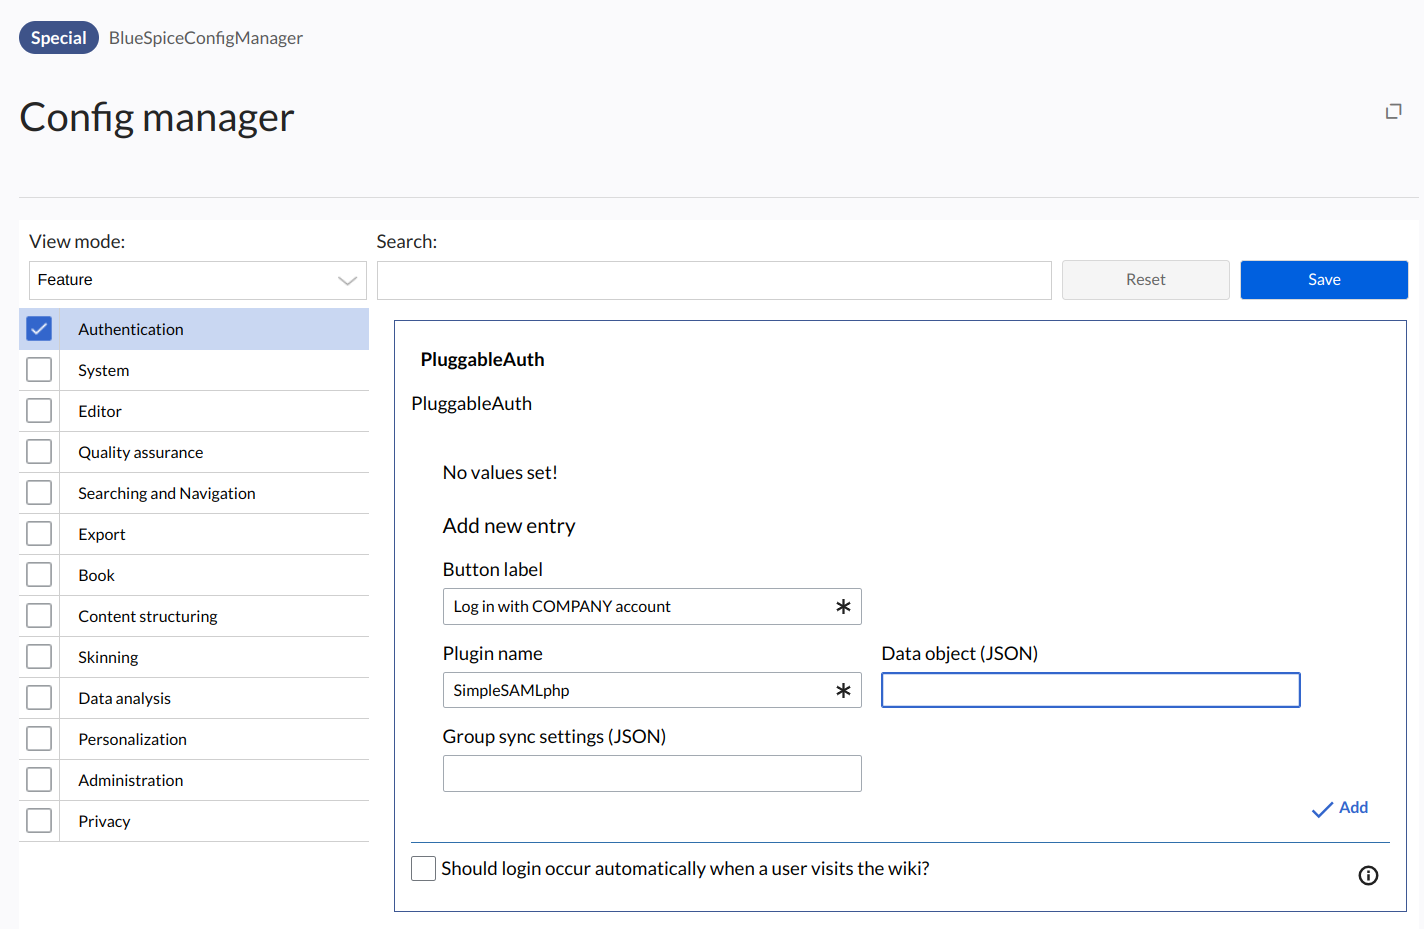
Task: Focus the Data object (JSON) field
Action: pyautogui.click(x=1091, y=690)
